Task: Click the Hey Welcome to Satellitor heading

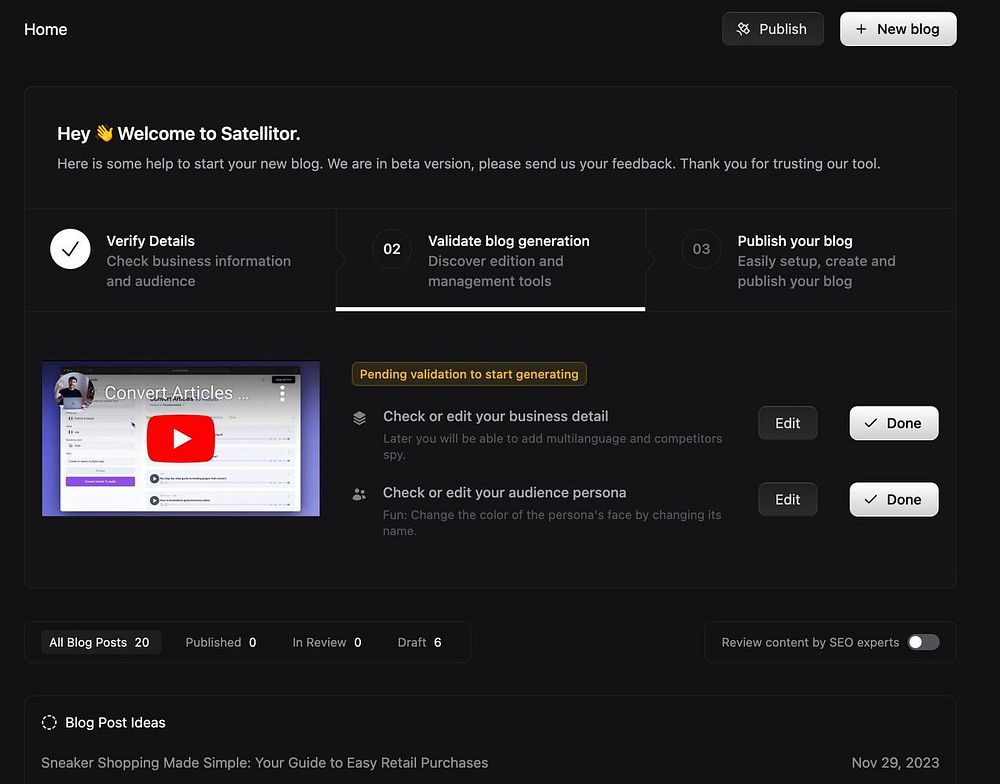Action: [179, 133]
